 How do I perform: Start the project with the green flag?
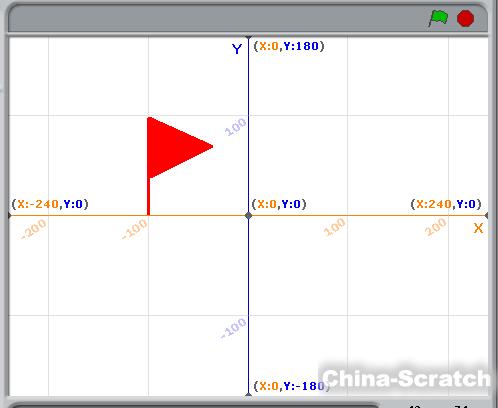coord(439,18)
